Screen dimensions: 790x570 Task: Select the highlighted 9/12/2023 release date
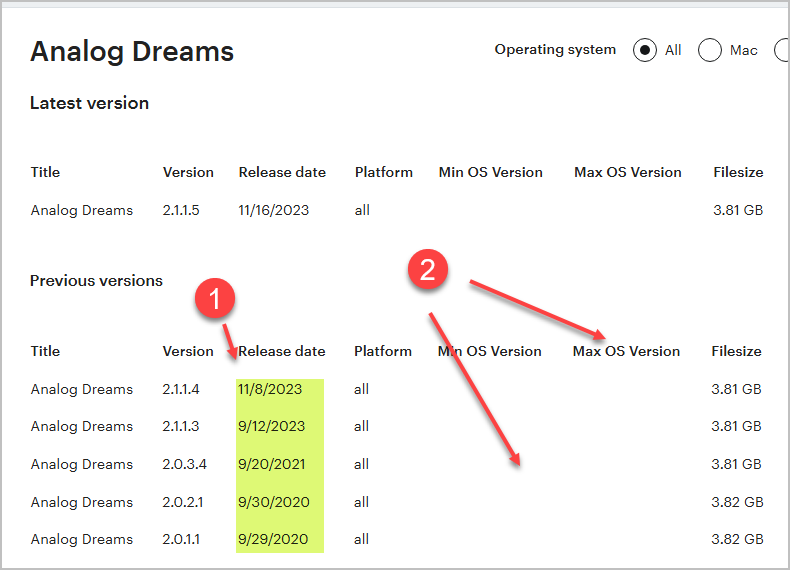(x=272, y=426)
